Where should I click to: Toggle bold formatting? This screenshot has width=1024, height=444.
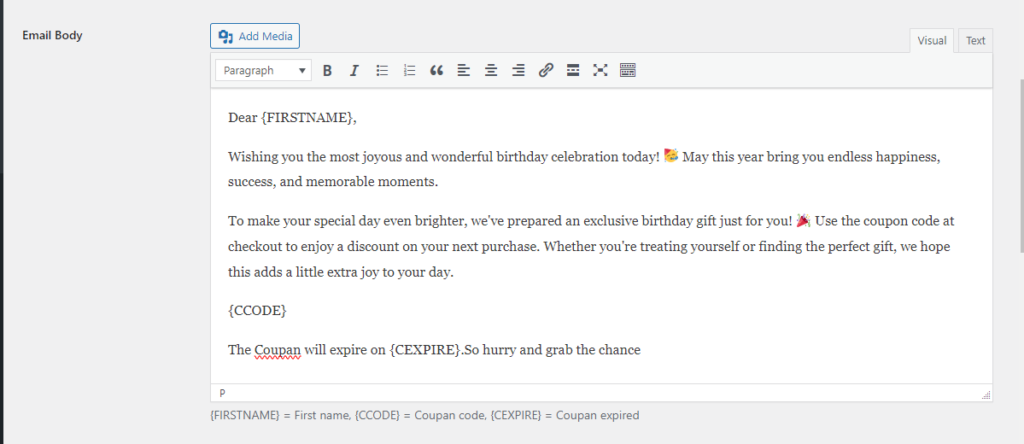(x=327, y=71)
